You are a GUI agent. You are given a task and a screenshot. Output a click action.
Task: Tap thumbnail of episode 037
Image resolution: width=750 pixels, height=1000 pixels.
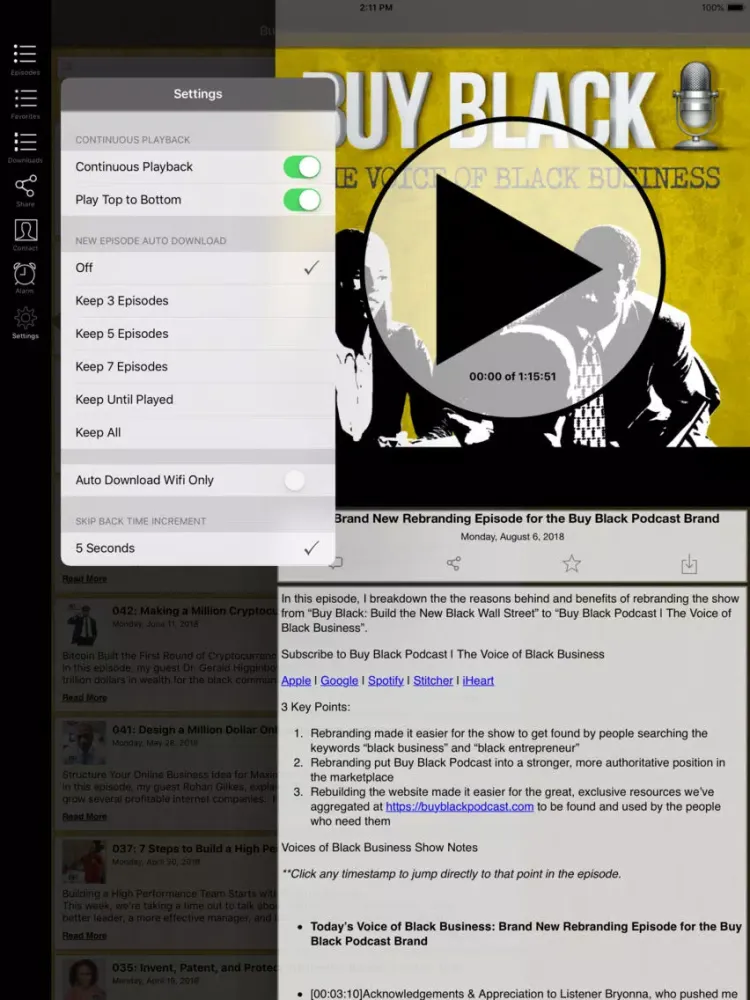point(84,862)
